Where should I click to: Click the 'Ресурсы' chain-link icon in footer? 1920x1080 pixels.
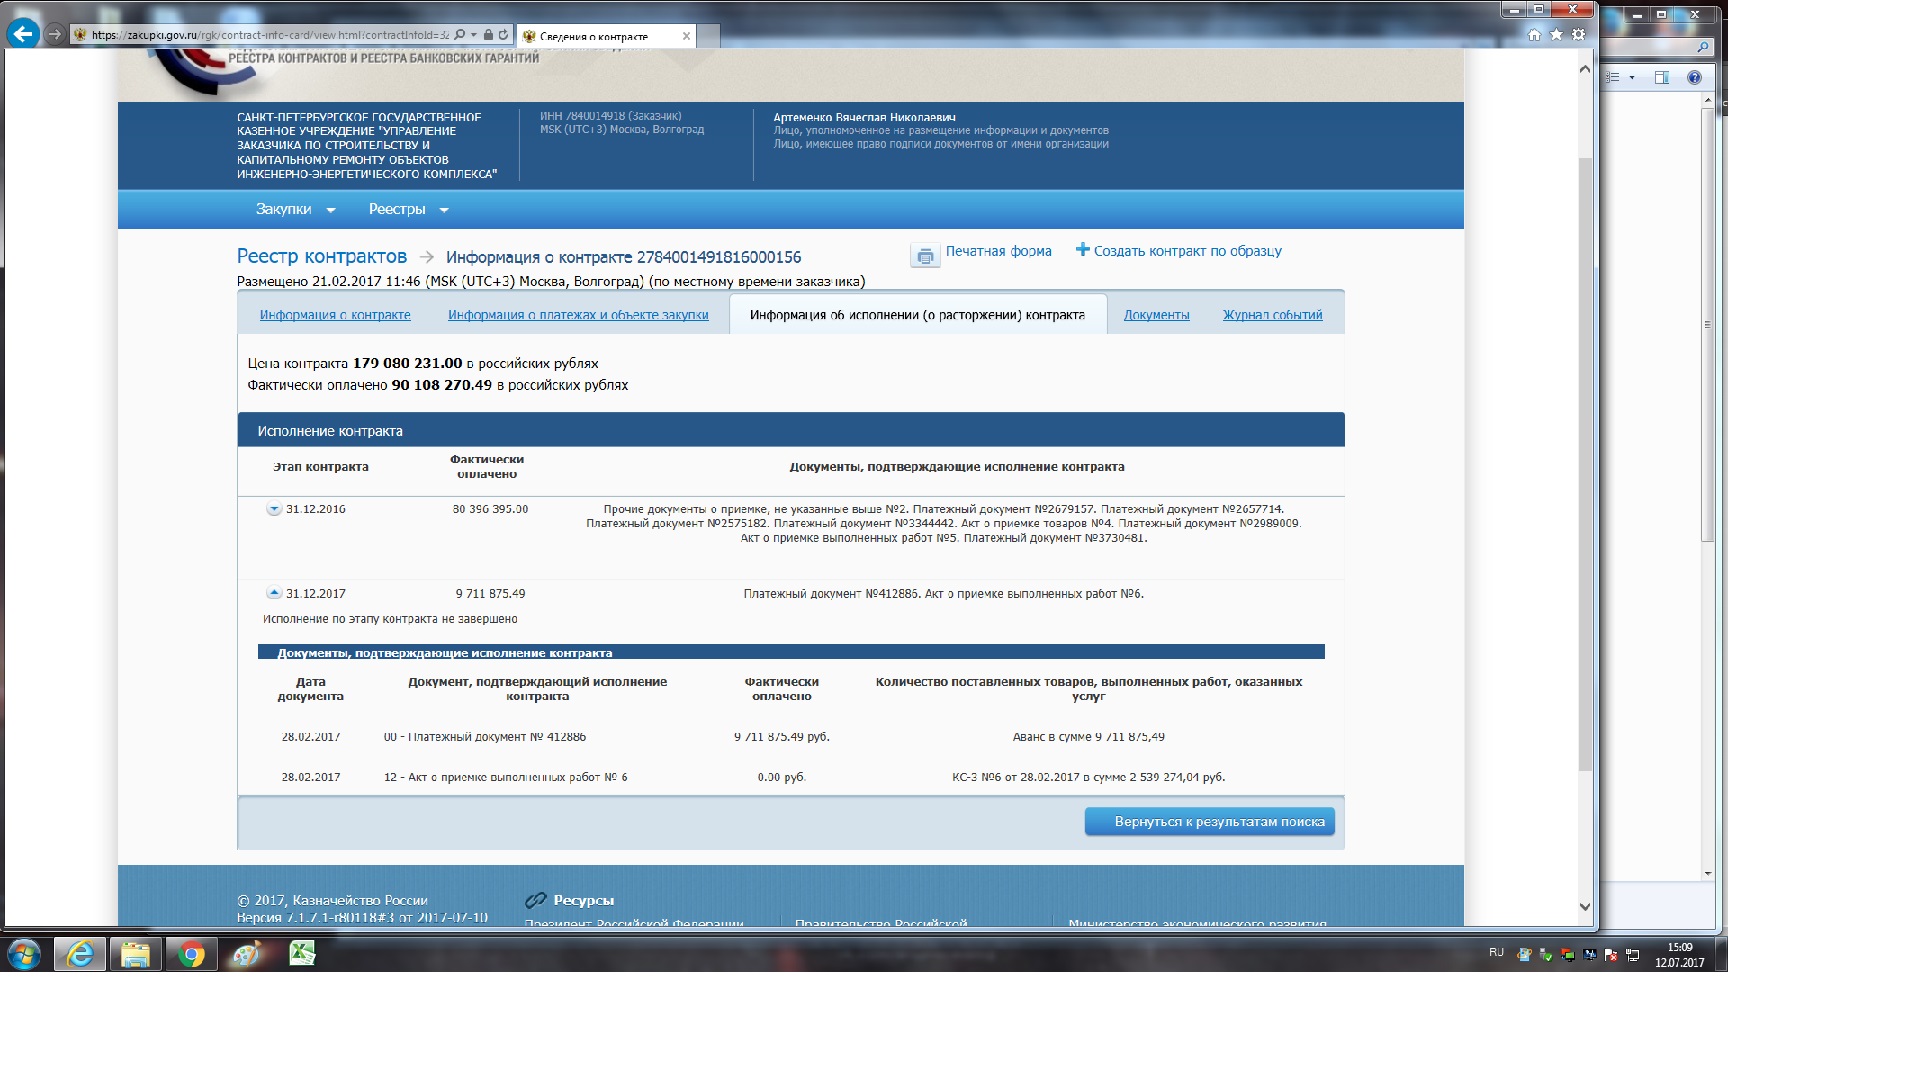click(x=536, y=900)
